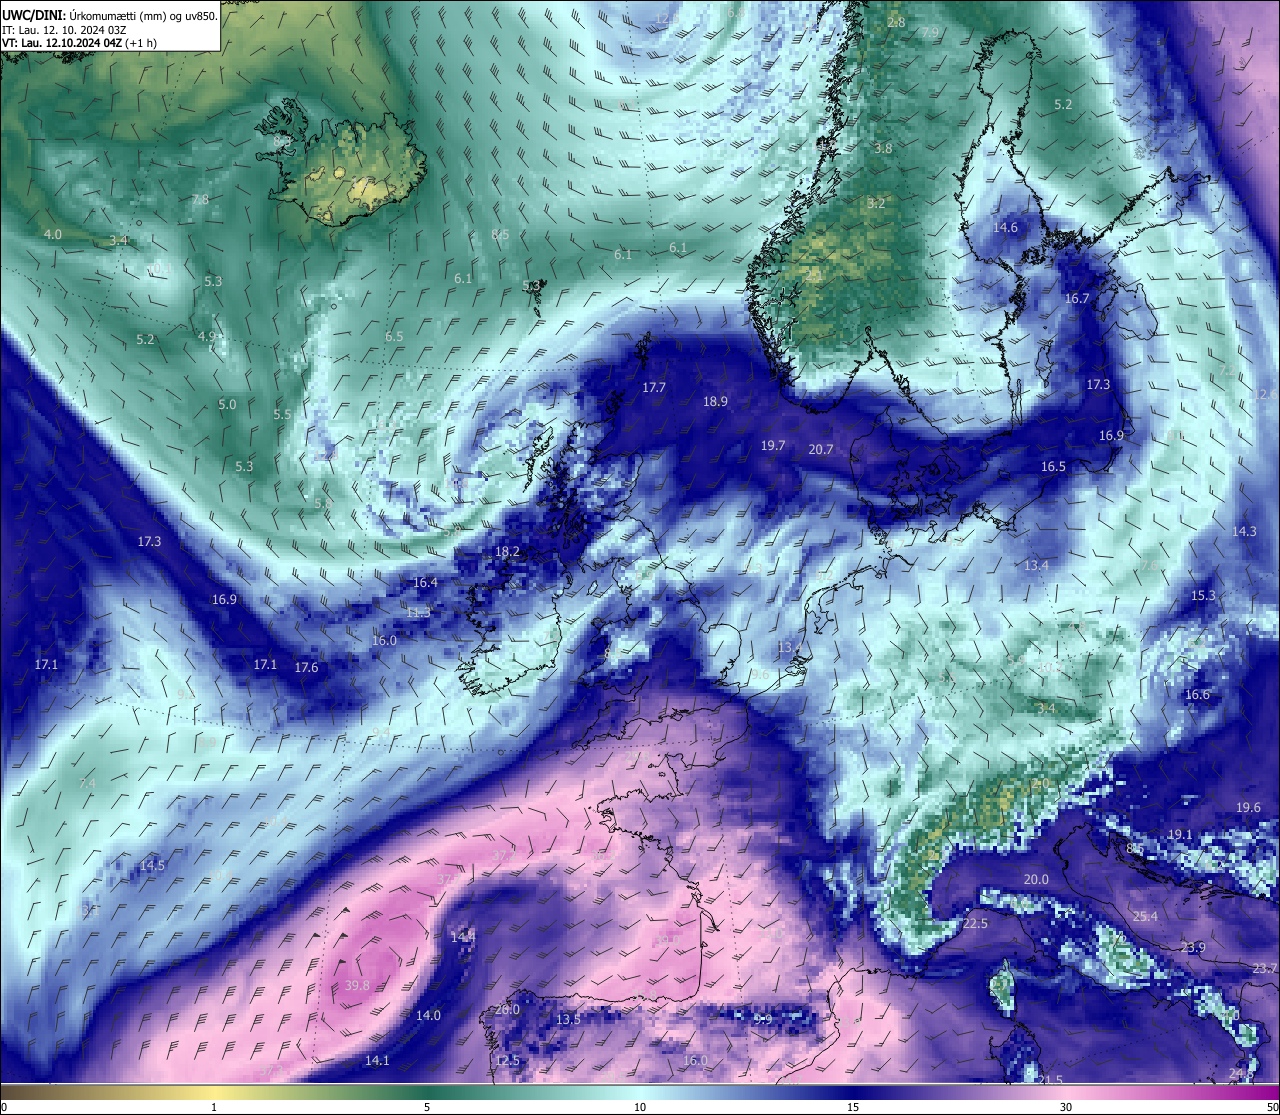Screen dimensions: 1280x1115
Task: Click the 16.4 value on the map
Action: click(x=425, y=582)
